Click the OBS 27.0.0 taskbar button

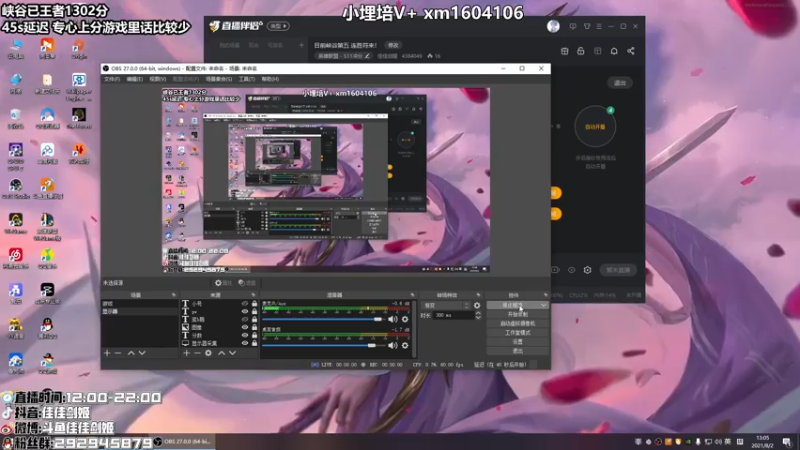183,441
